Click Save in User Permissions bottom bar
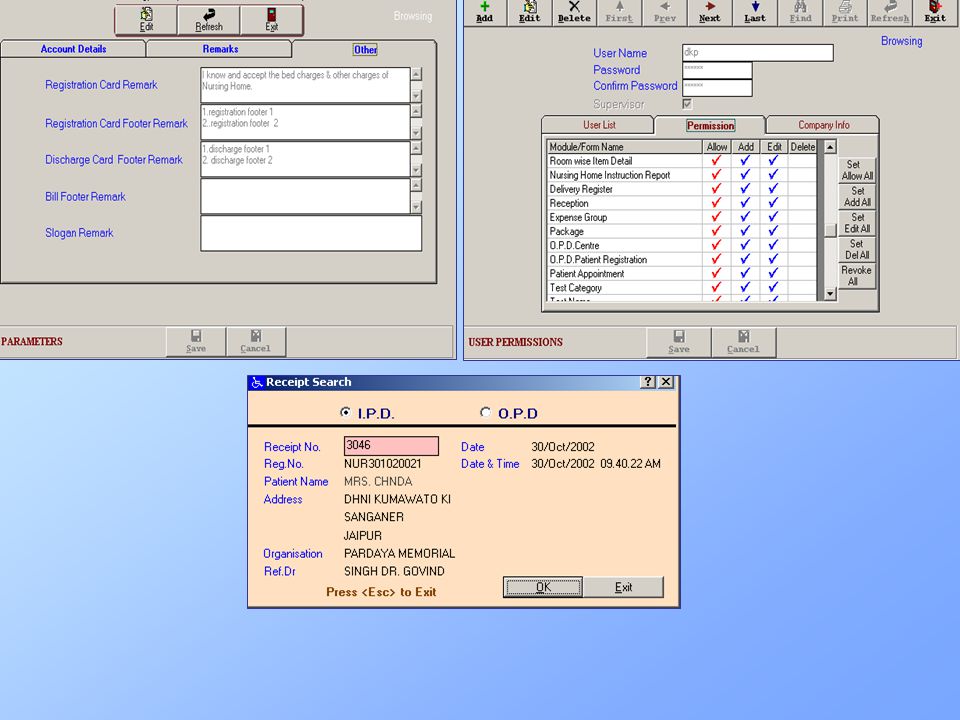This screenshot has height=720, width=960. coord(678,342)
